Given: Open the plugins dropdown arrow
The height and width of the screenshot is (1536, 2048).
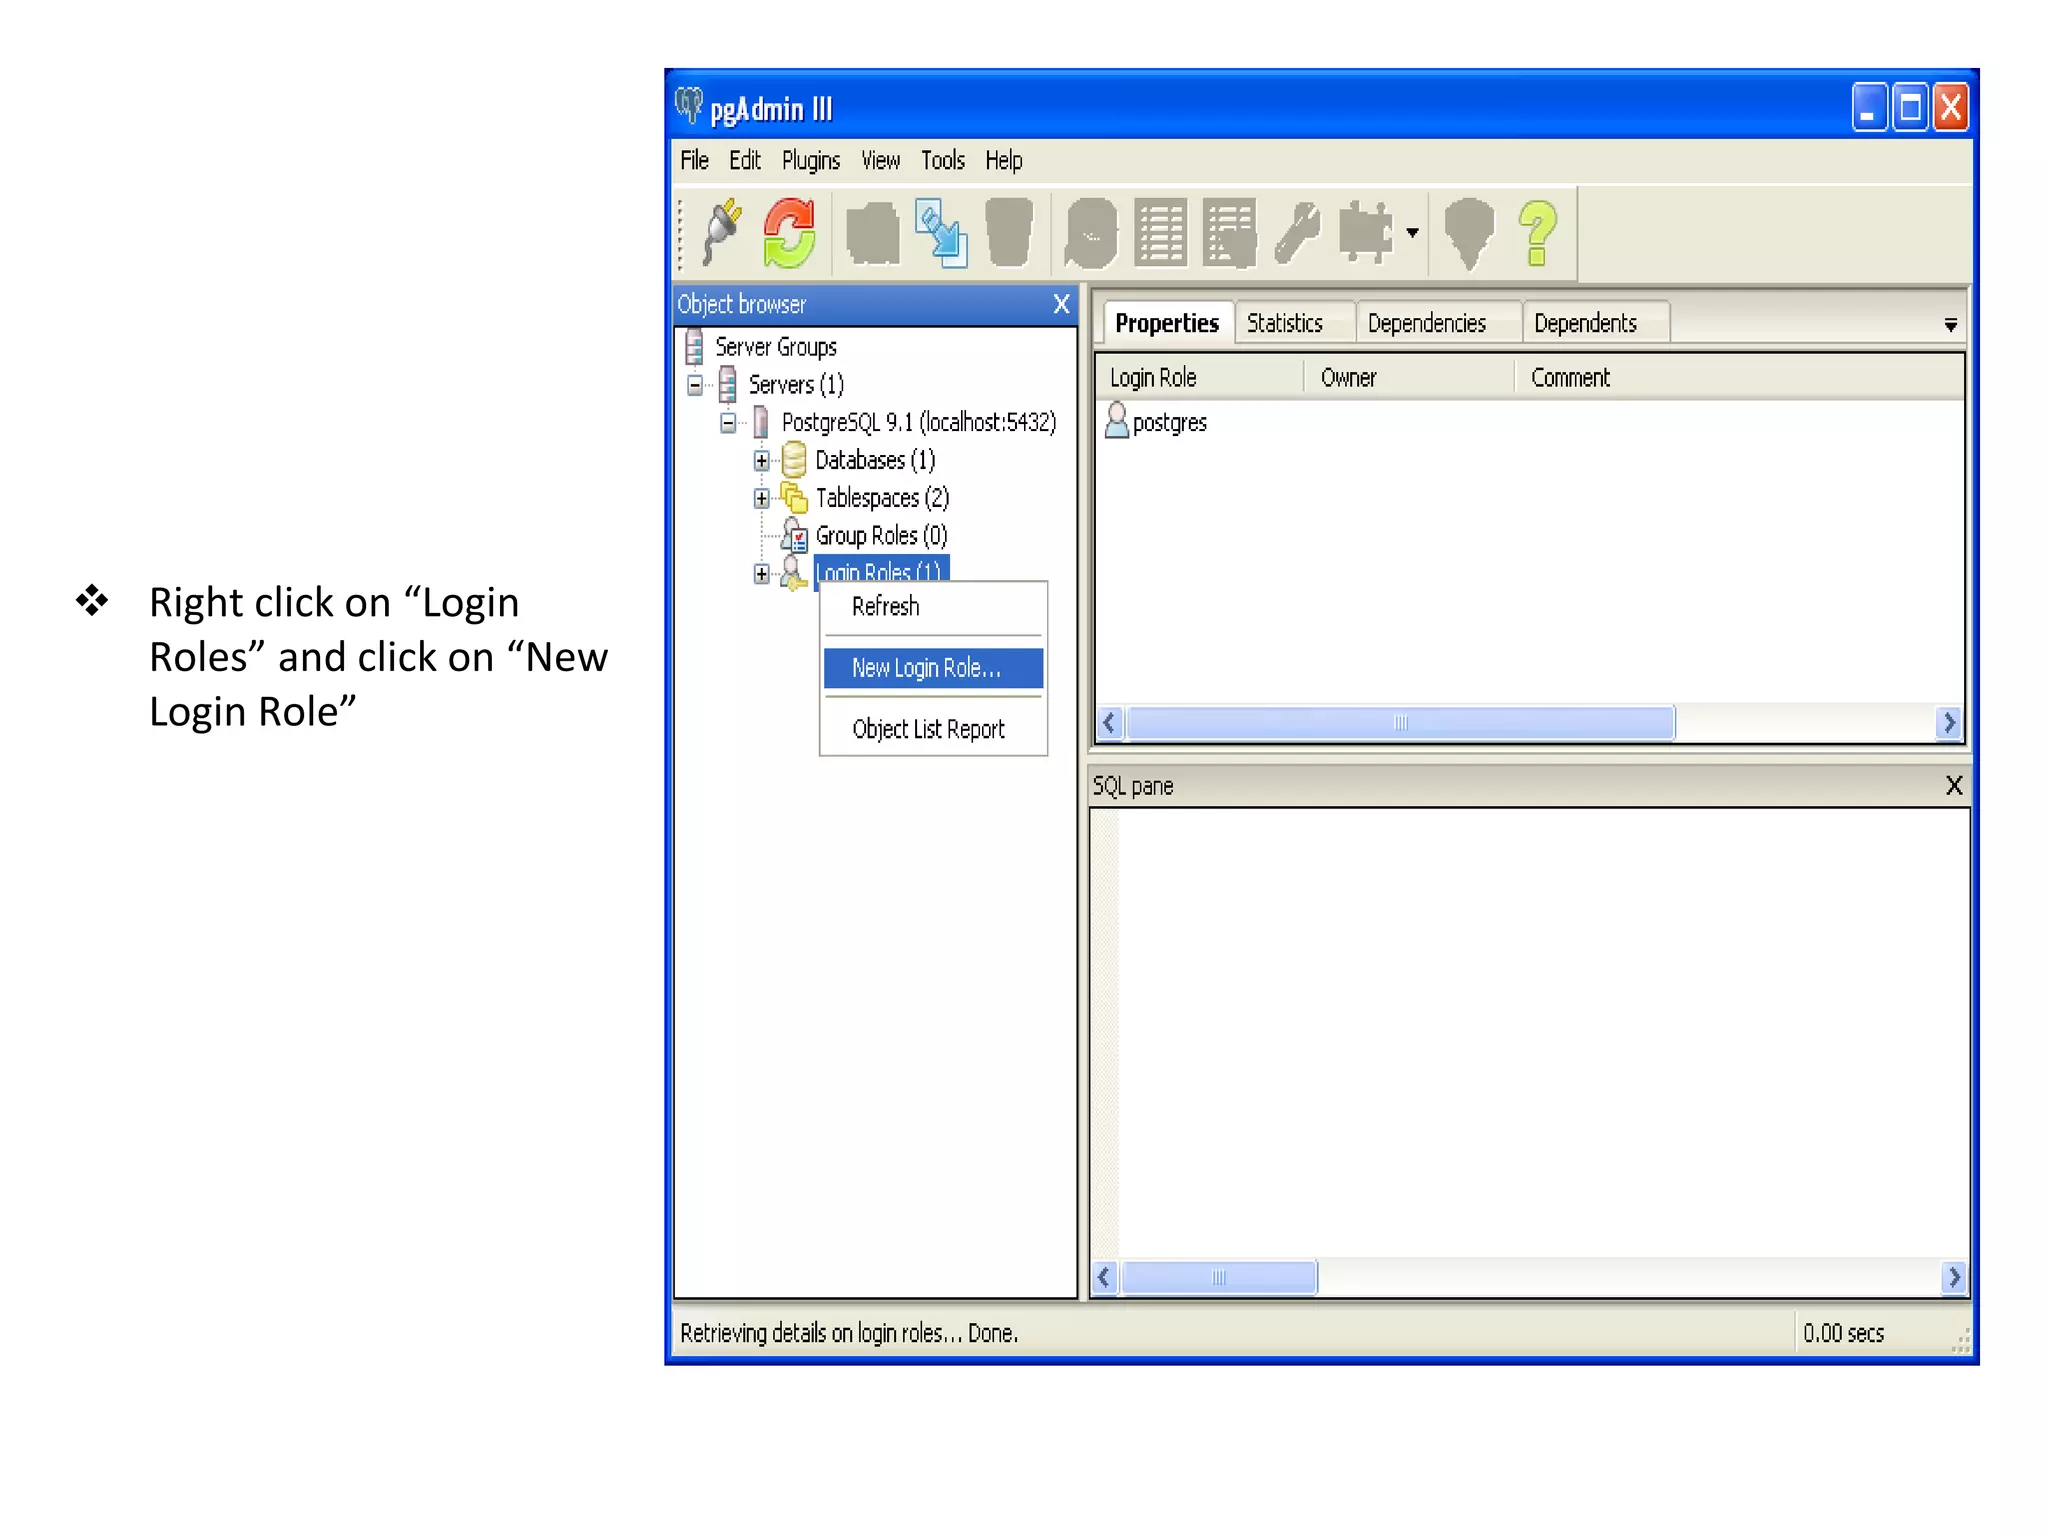Looking at the screenshot, I should point(1412,232).
